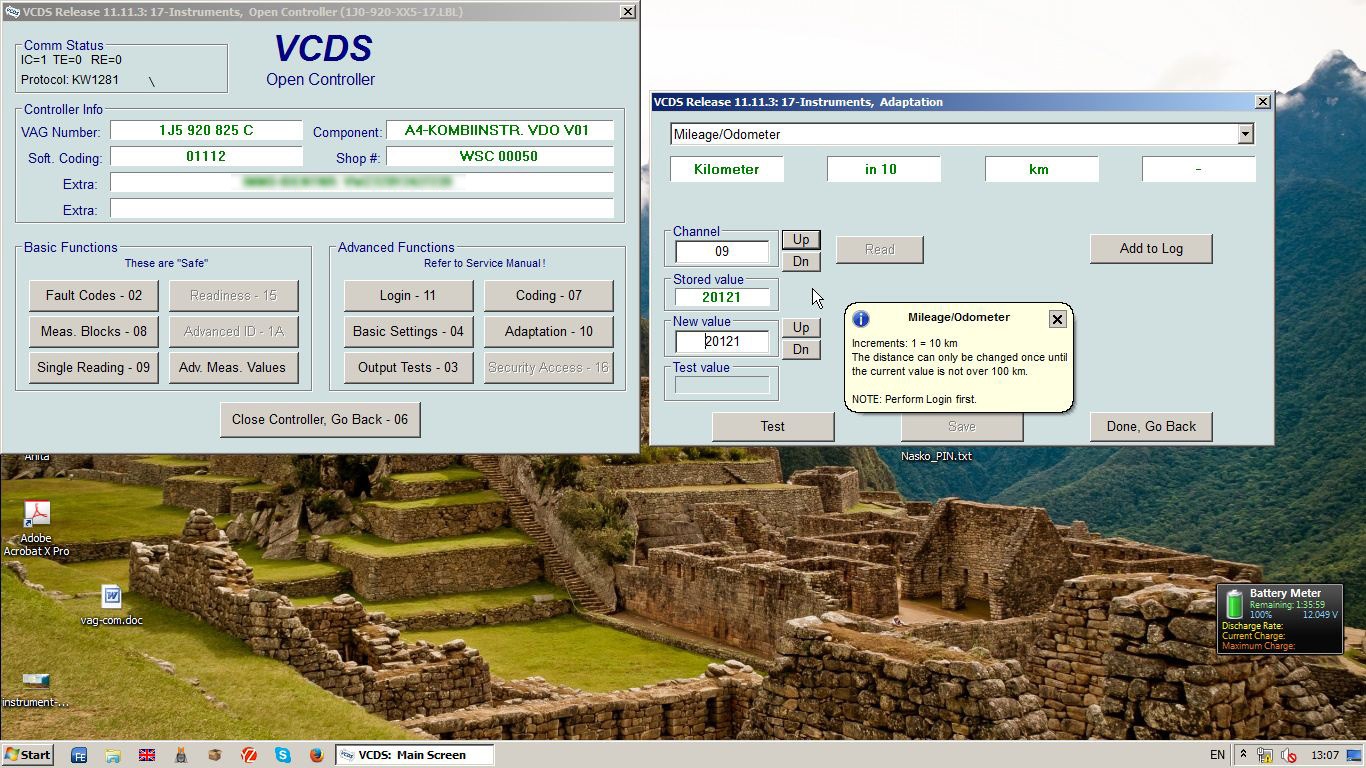Click the blue info icon in the balloon tip
This screenshot has width=1366, height=768.
pos(860,319)
